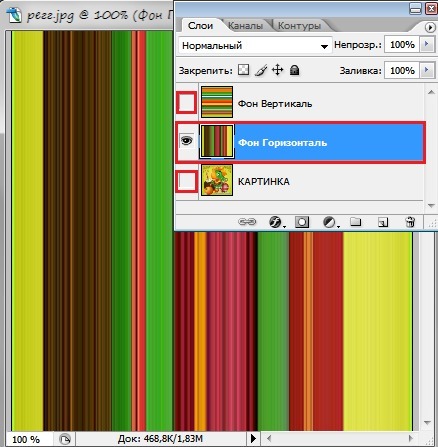Create a new layer
Image resolution: width=438 pixels, height=447 pixels.
click(x=383, y=222)
